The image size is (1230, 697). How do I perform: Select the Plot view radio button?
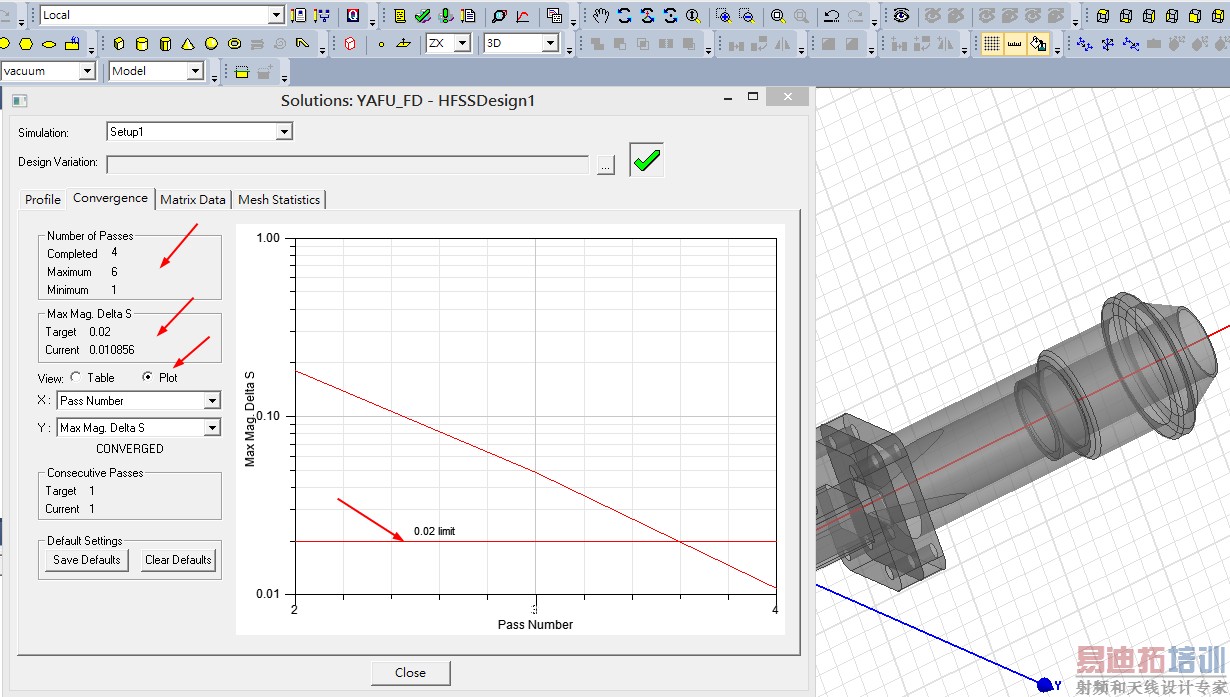coord(148,378)
